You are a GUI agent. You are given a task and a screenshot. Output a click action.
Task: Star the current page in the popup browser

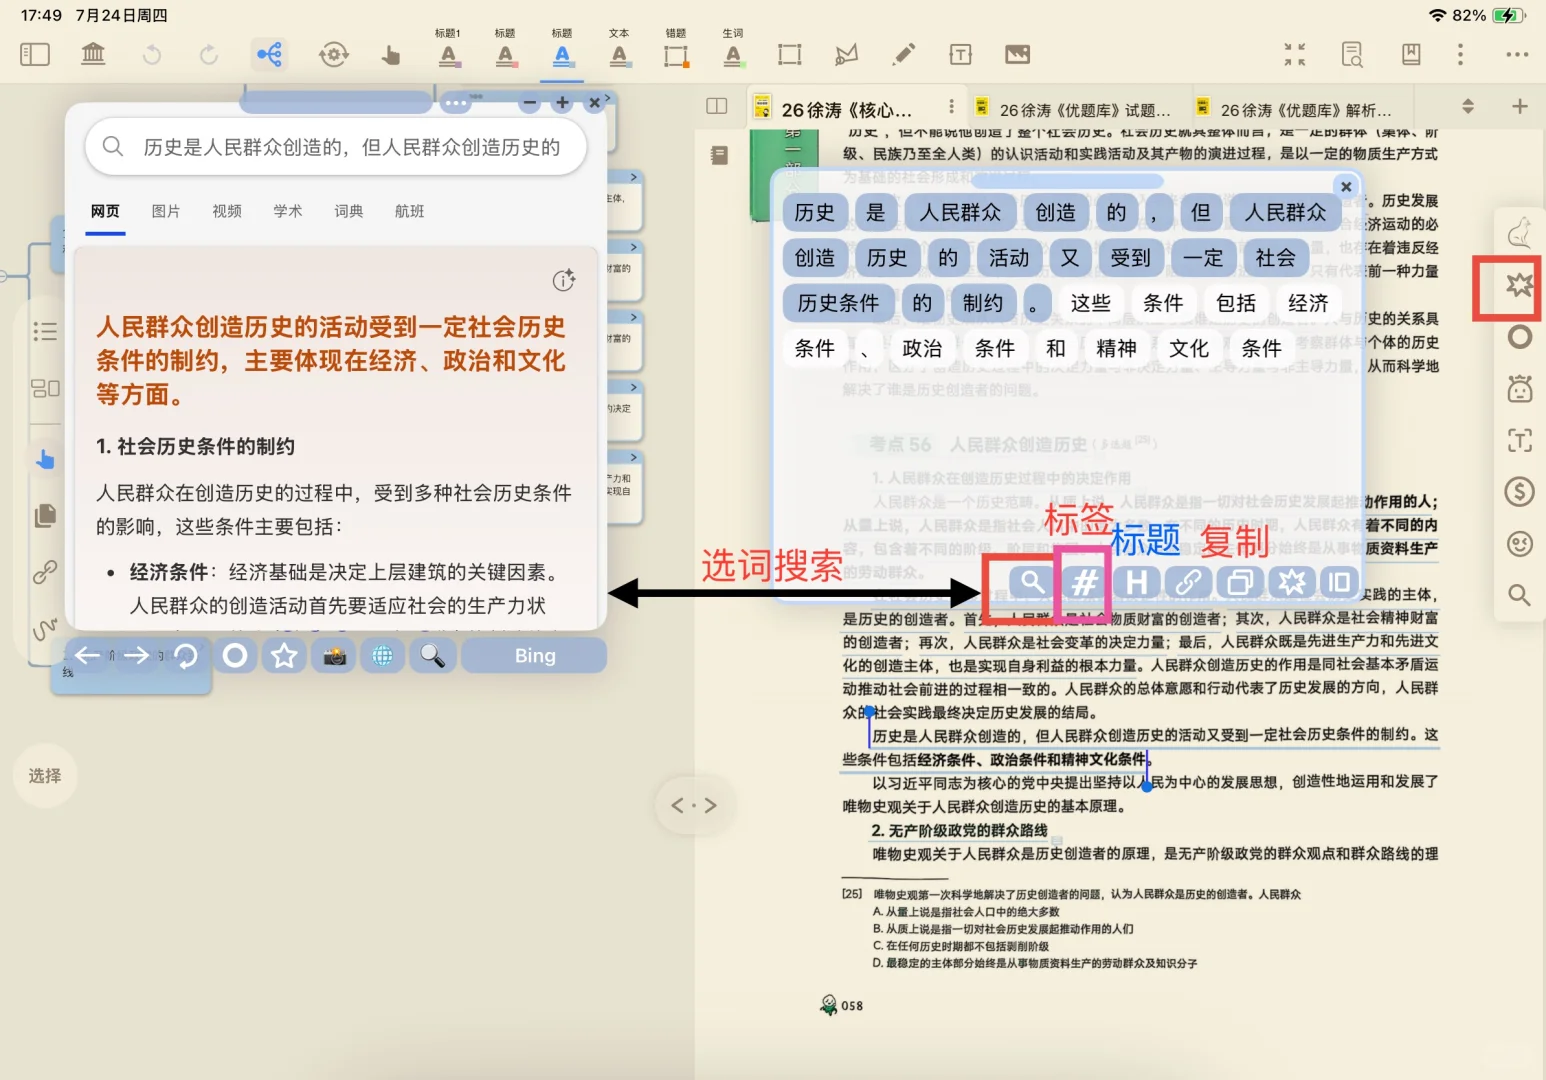284,655
